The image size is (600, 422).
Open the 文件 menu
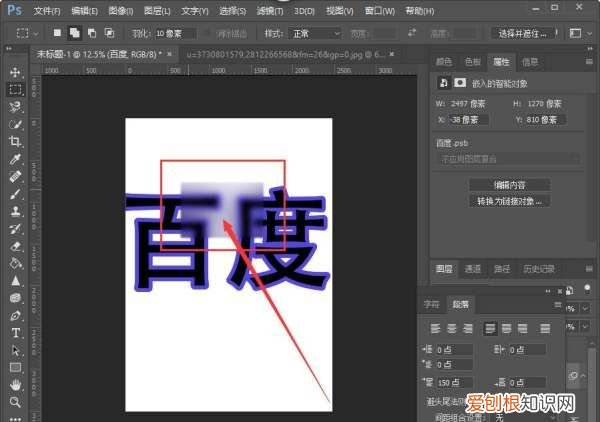coord(47,11)
